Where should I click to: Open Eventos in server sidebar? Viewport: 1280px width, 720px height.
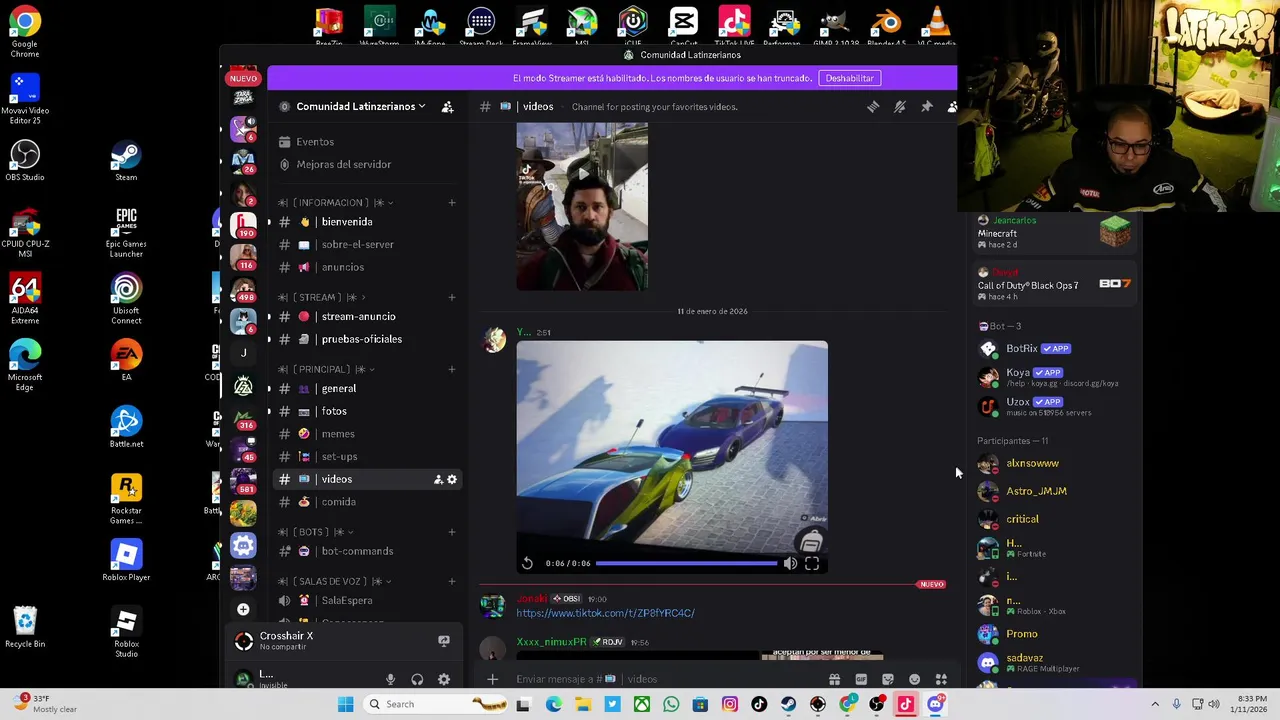367,142
